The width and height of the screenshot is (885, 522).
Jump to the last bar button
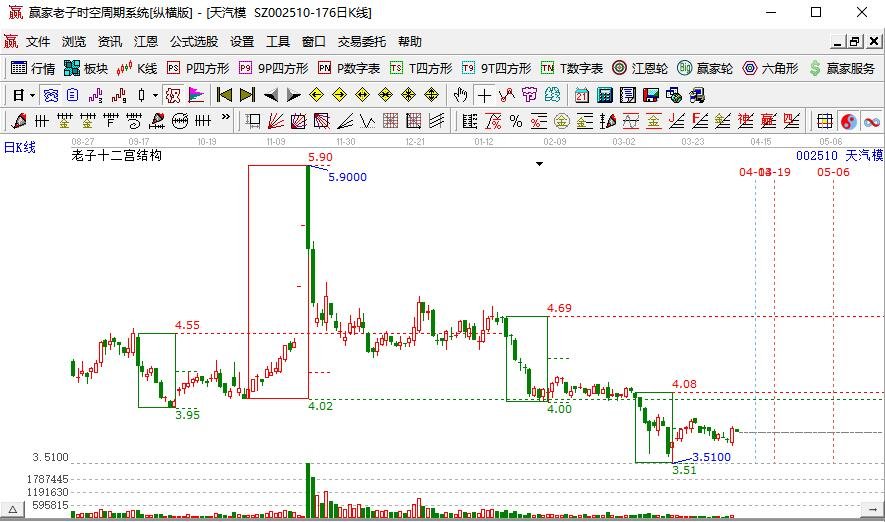[x=247, y=95]
